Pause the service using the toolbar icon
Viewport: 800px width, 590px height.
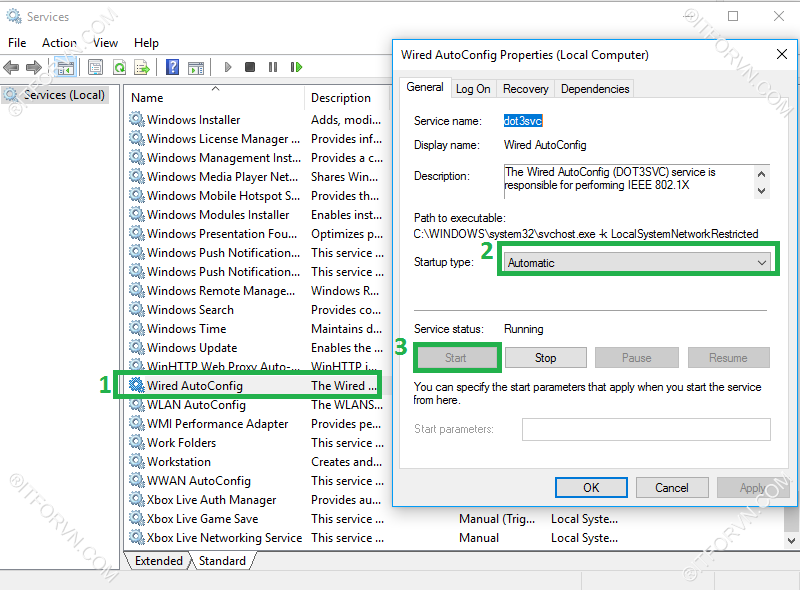(x=273, y=67)
